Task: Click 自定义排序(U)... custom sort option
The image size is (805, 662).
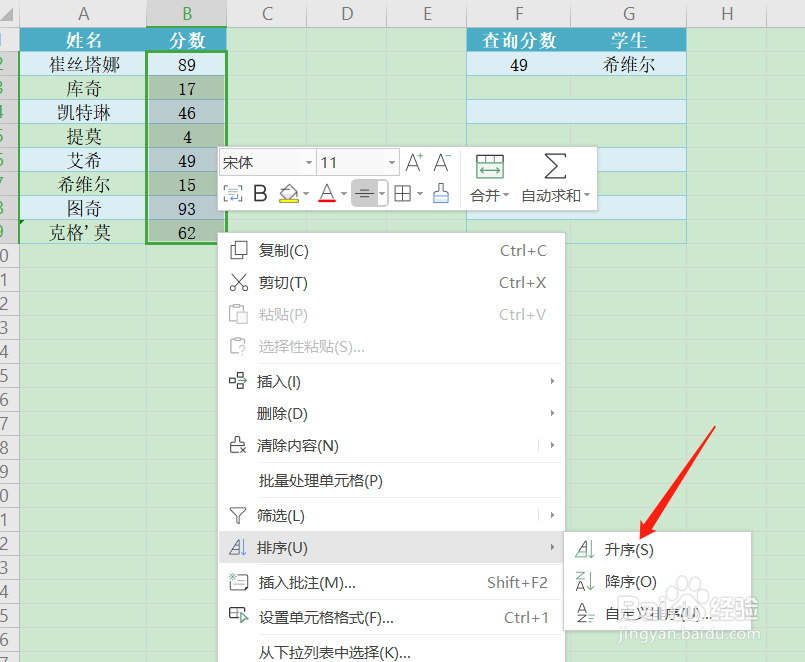Action: click(x=658, y=613)
